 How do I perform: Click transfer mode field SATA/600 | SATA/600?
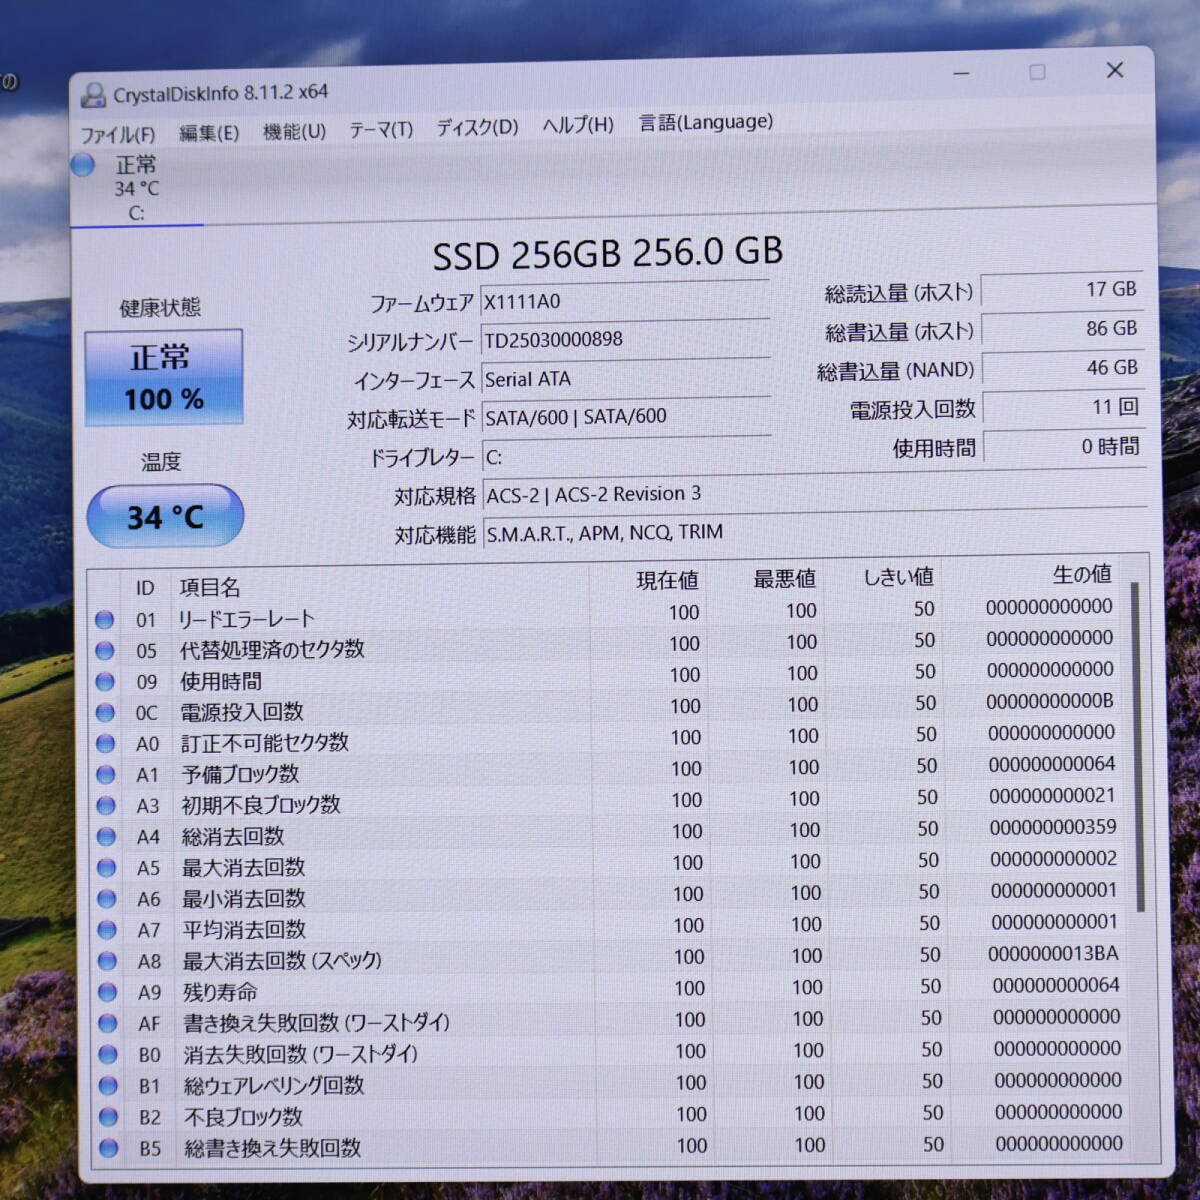[627, 417]
